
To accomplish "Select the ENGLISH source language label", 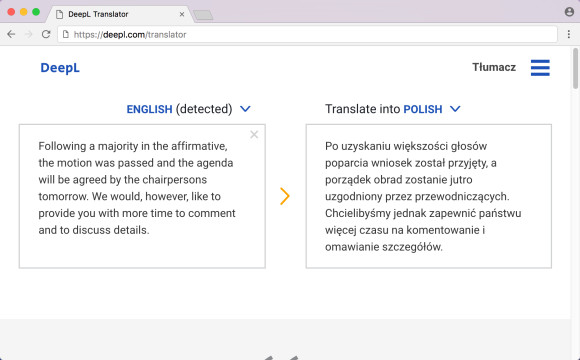I will pyautogui.click(x=149, y=109).
